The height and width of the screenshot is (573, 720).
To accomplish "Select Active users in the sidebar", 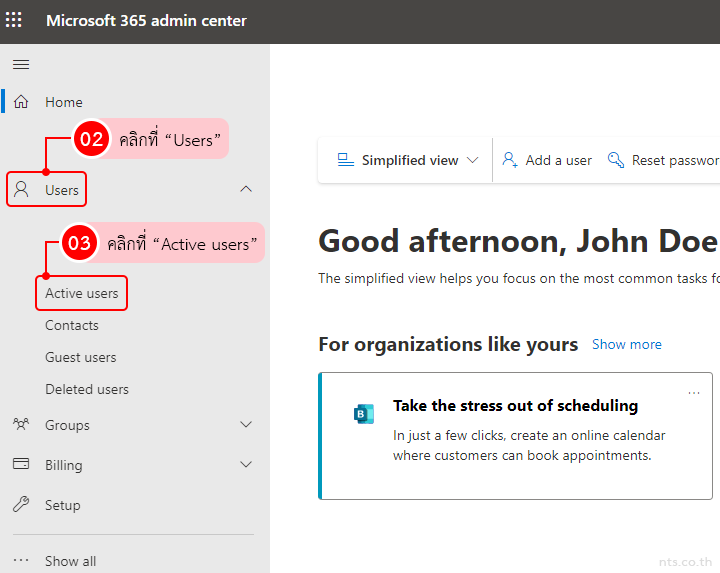I will point(82,293).
